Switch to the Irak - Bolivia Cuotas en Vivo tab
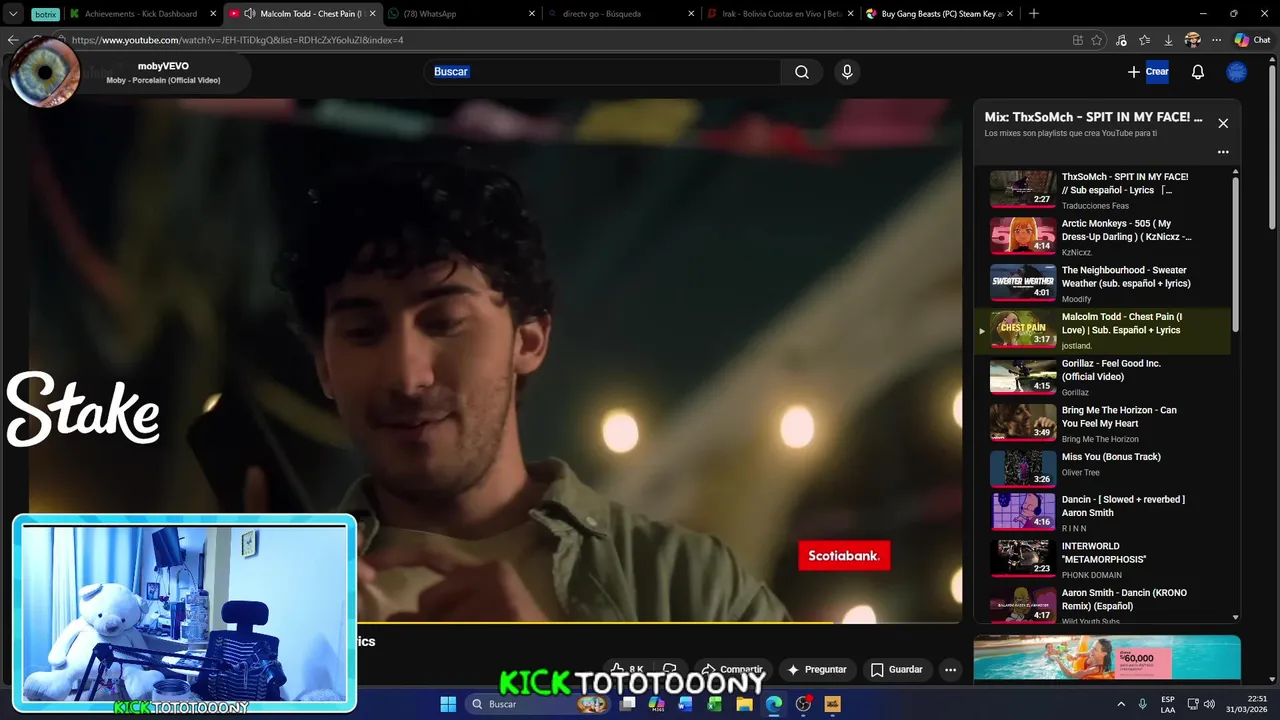Viewport: 1280px width, 720px height. [x=779, y=14]
